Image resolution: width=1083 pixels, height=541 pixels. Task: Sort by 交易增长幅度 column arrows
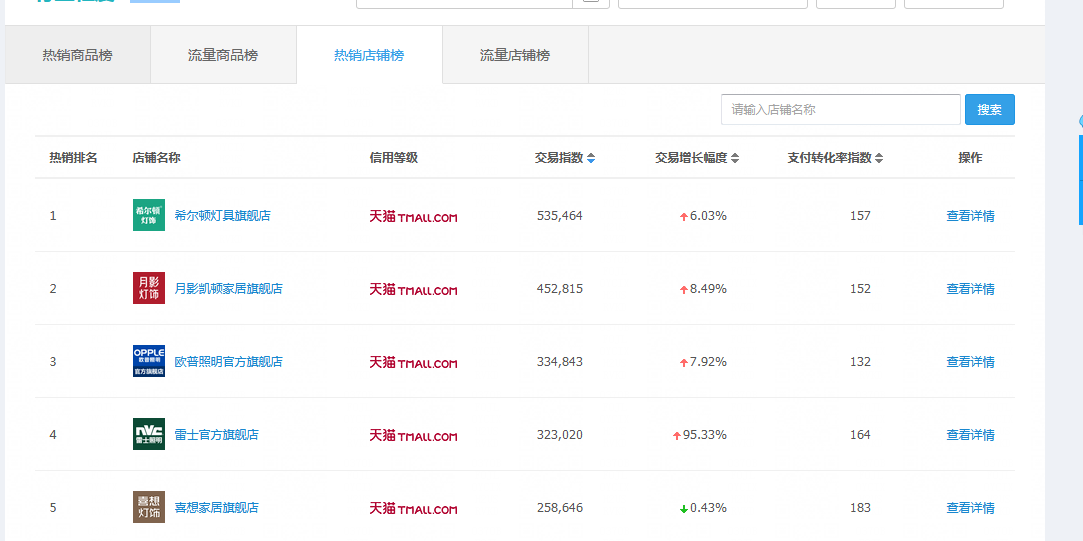pos(735,158)
